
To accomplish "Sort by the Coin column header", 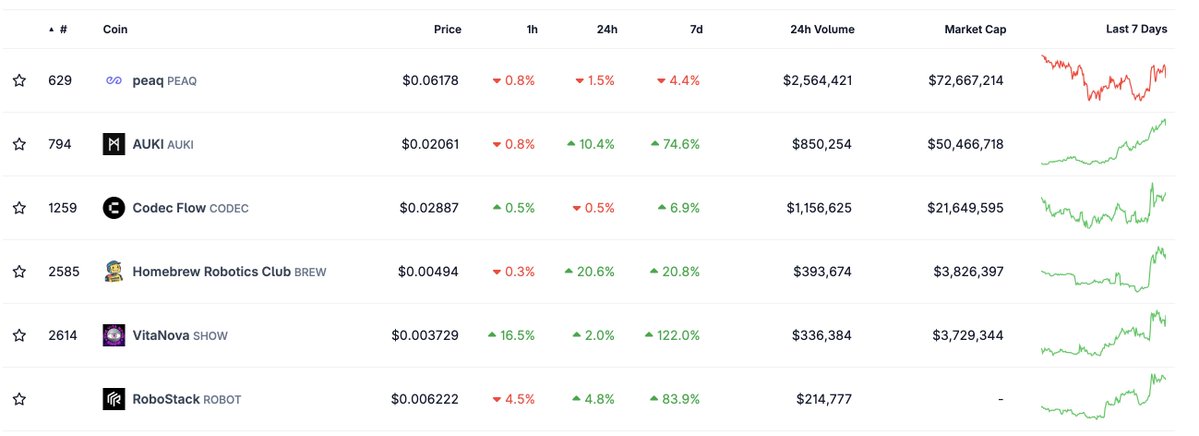I will point(115,30).
